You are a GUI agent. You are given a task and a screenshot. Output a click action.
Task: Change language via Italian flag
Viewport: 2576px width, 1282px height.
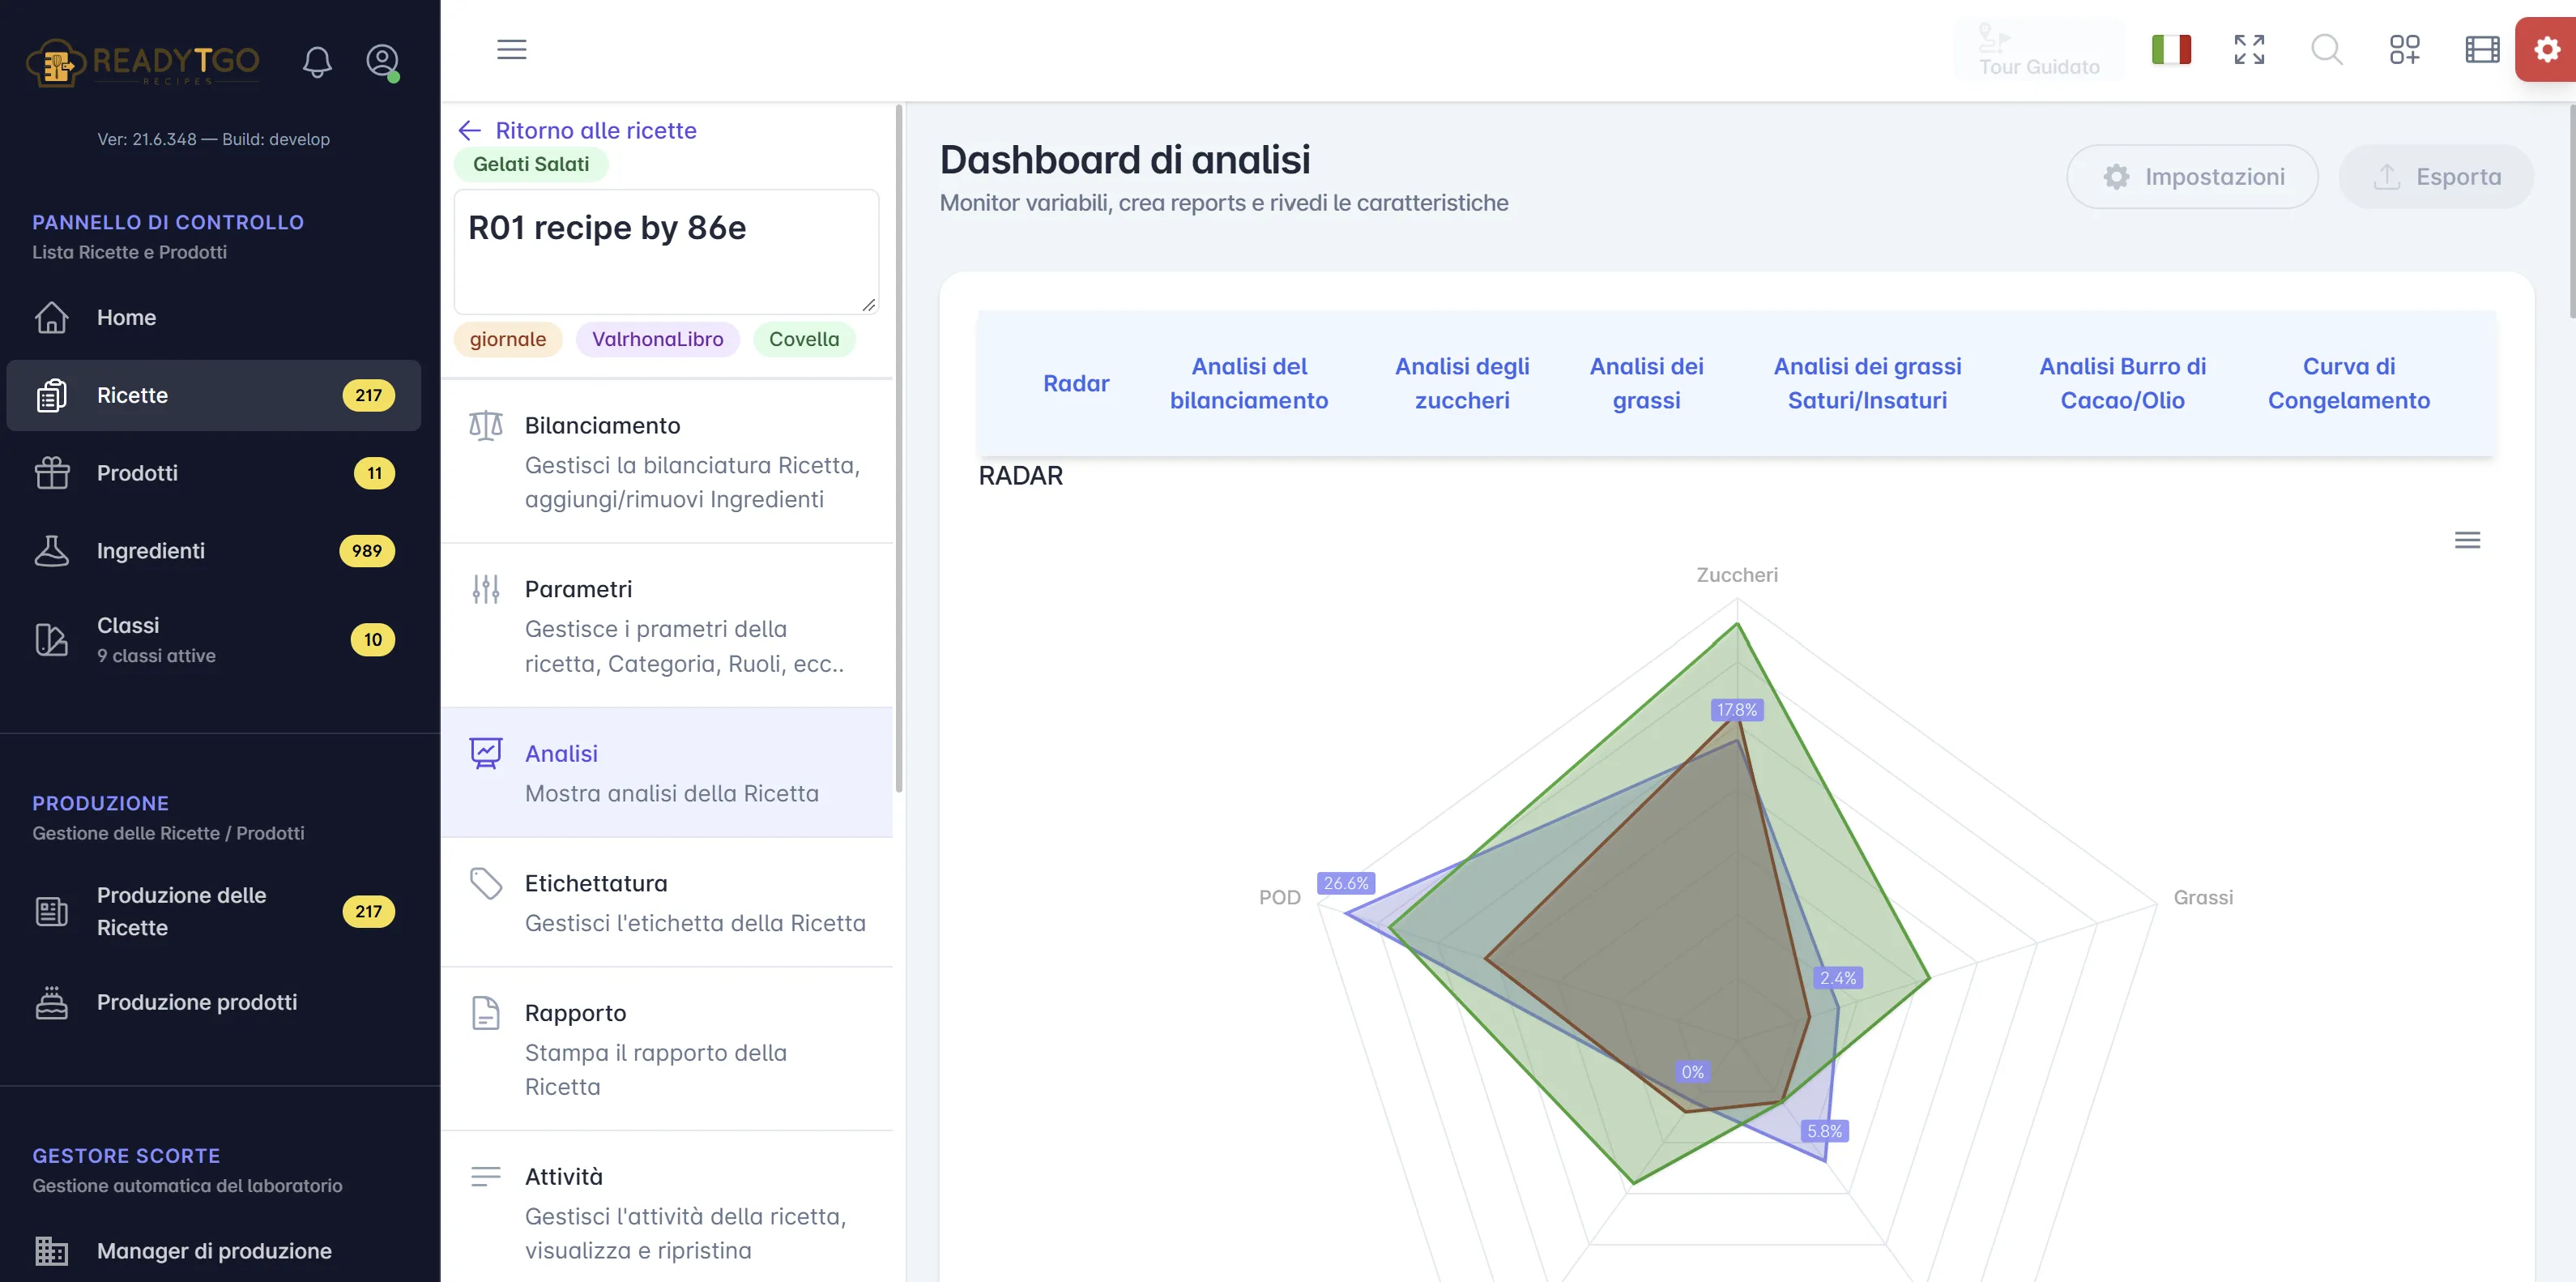[2171, 49]
